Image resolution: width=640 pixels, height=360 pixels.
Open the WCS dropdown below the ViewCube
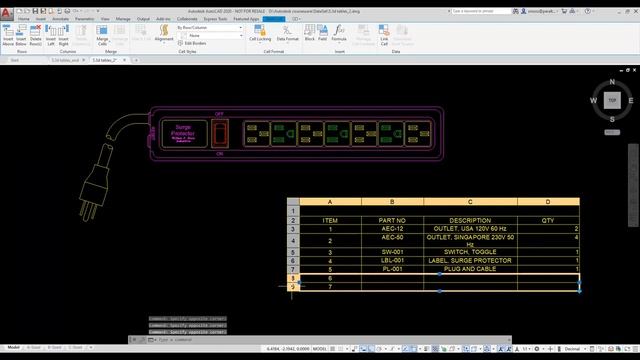point(612,132)
